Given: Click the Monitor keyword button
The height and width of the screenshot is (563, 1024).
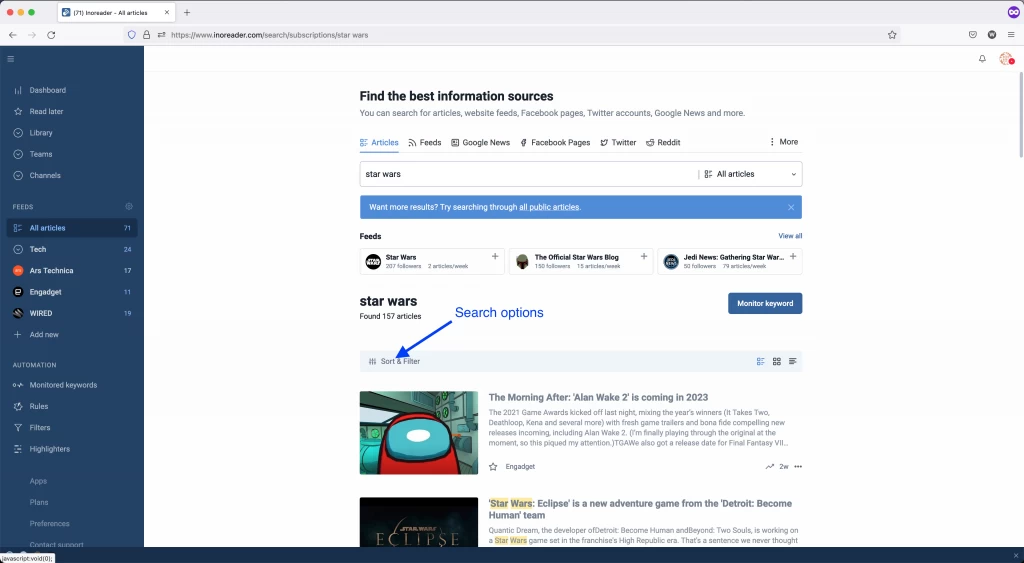Looking at the screenshot, I should tap(765, 303).
